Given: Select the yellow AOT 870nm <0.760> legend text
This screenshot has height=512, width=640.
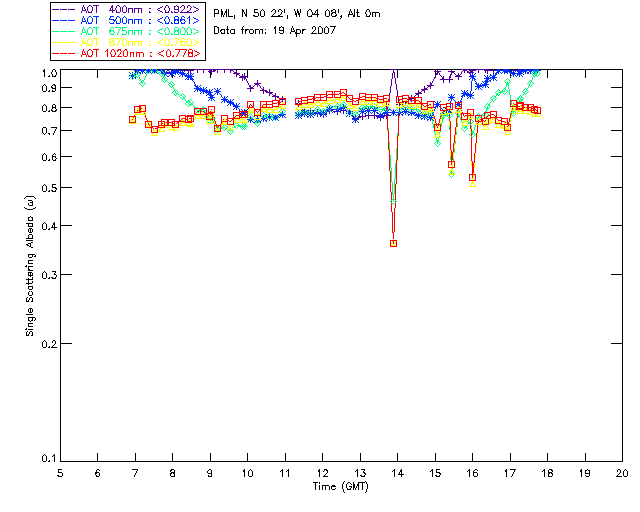Looking at the screenshot, I should pos(140,42).
